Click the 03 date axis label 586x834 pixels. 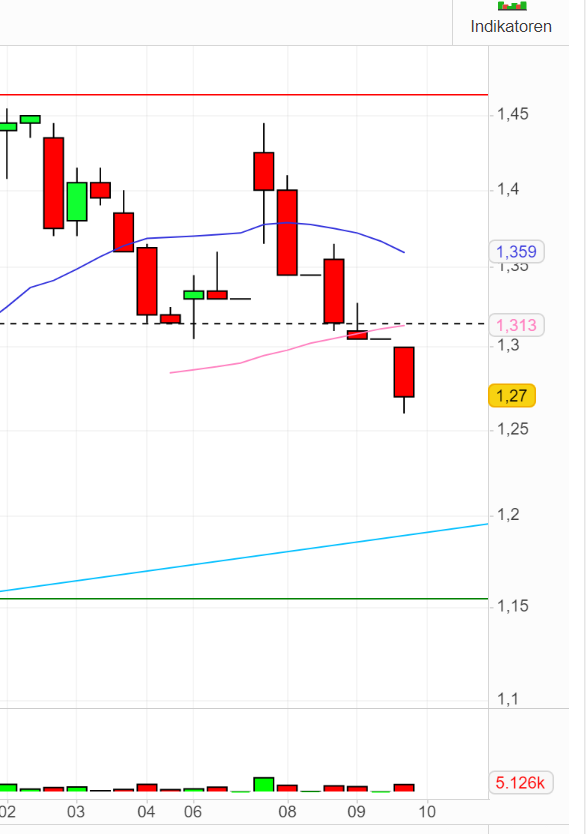pos(76,812)
